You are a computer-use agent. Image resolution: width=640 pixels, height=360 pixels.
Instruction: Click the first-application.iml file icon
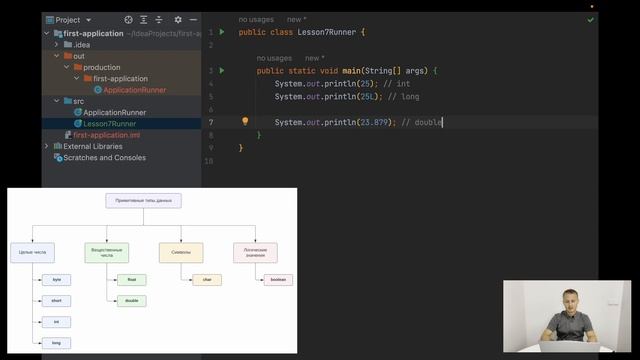(68, 135)
